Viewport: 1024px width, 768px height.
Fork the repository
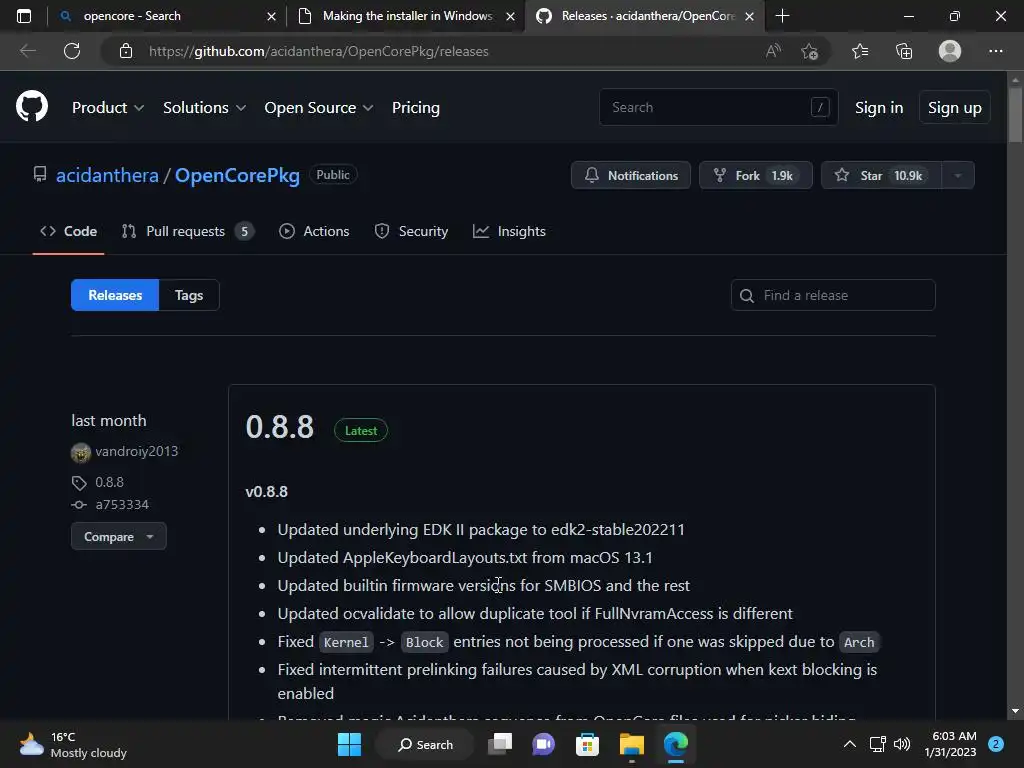coord(756,176)
